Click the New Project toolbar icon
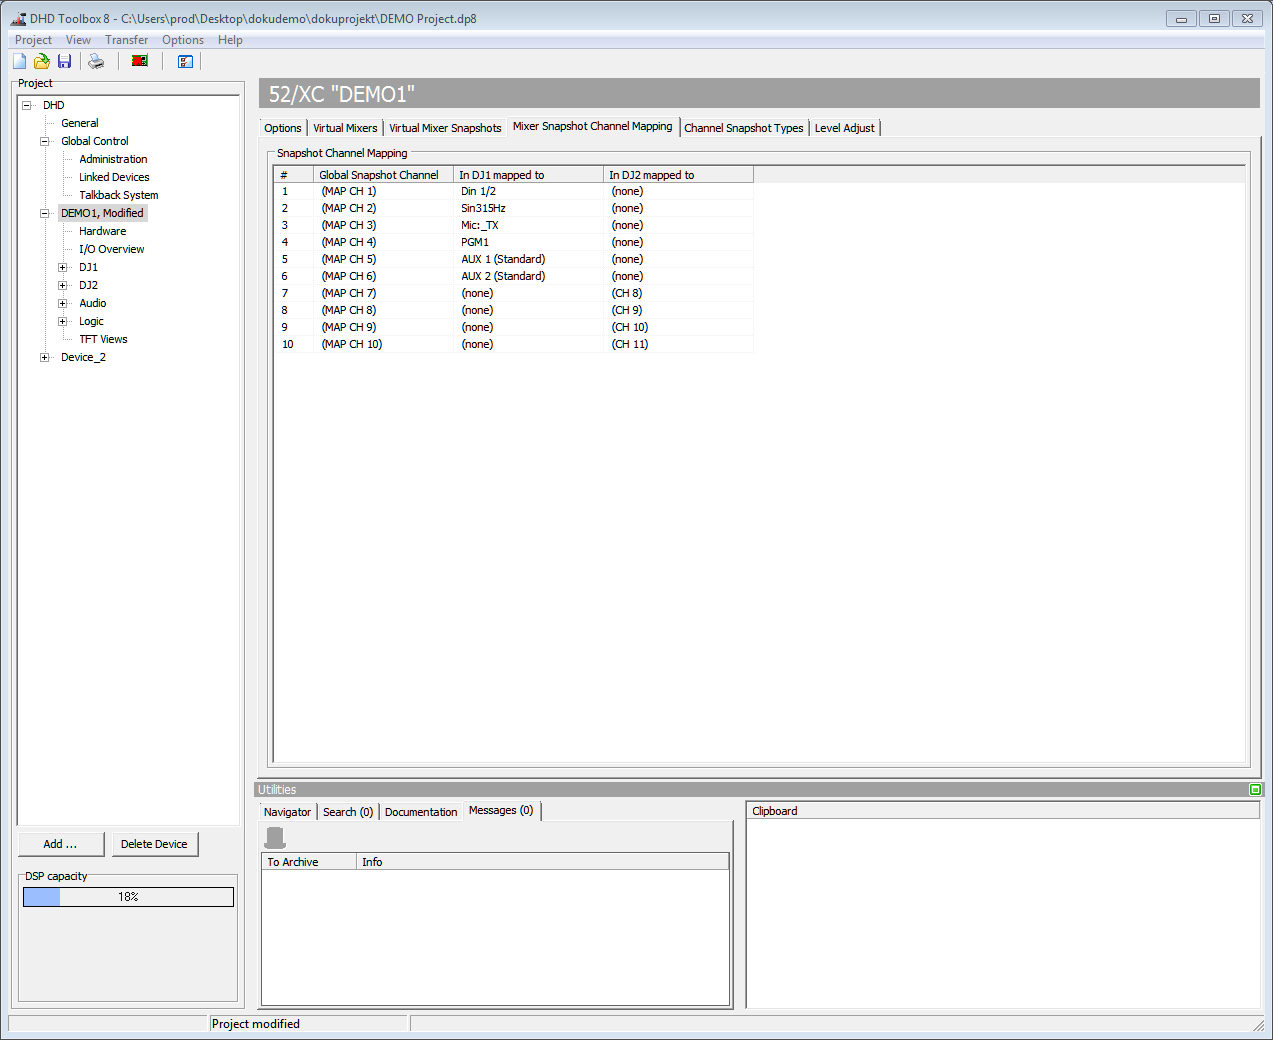 (x=20, y=62)
